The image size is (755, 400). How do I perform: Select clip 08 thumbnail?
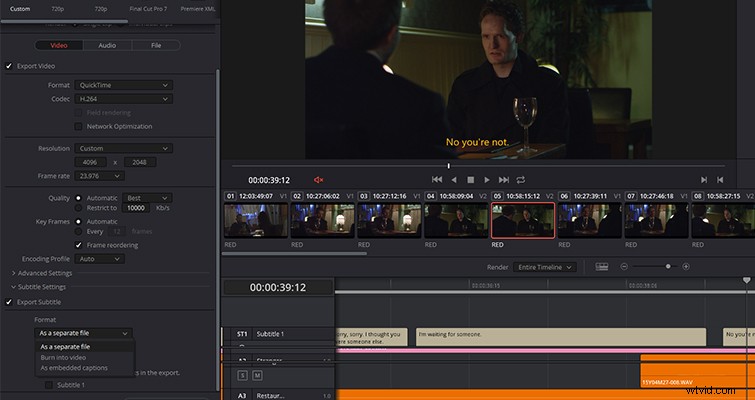pos(723,220)
